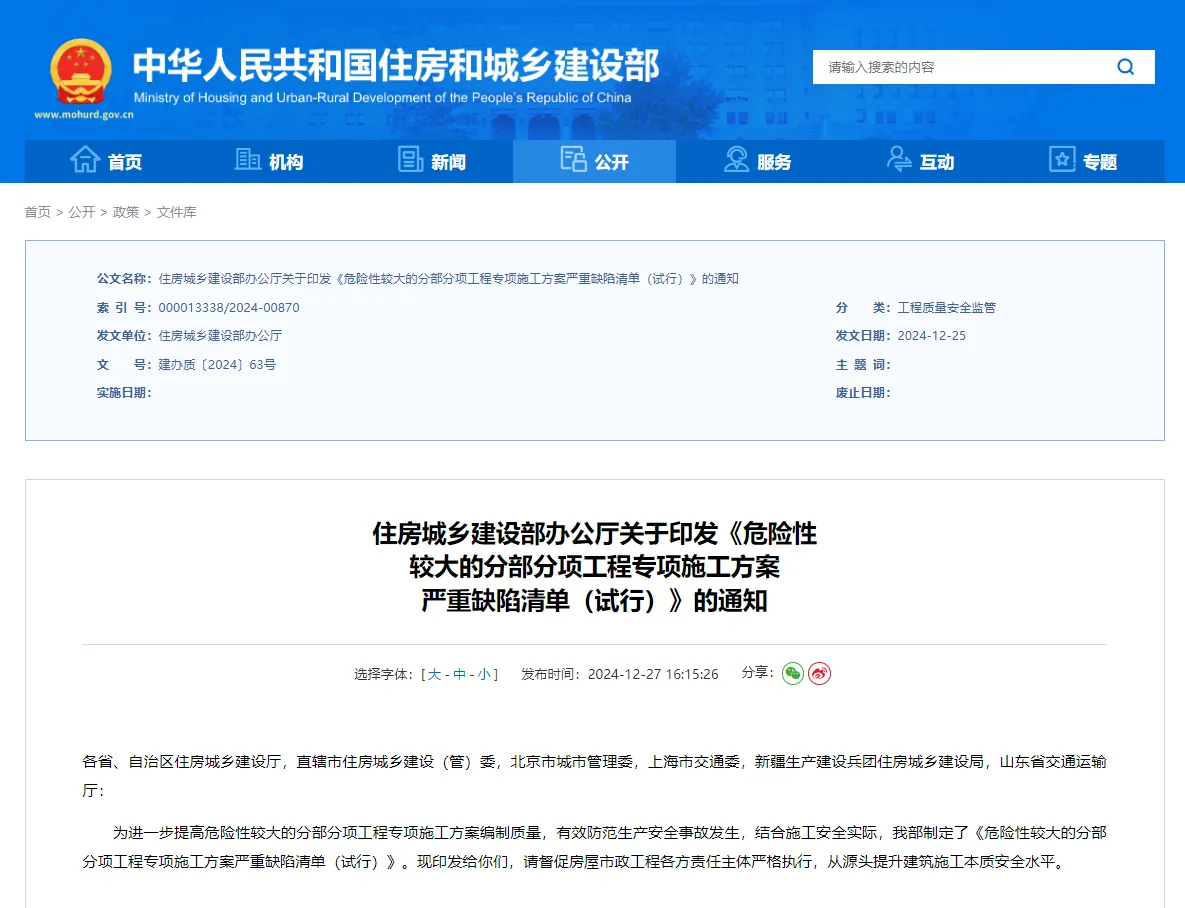Open the 首页 navigation tab

coord(106,161)
